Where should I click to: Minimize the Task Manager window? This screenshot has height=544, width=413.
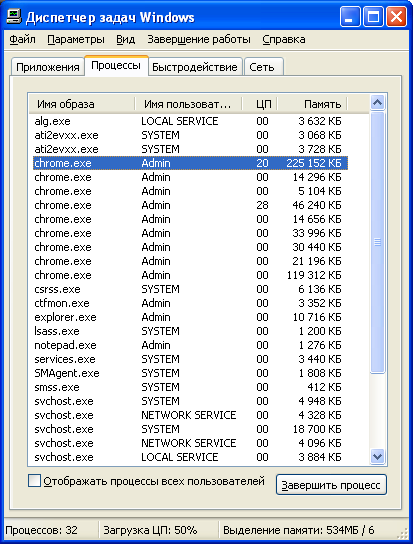coord(350,17)
